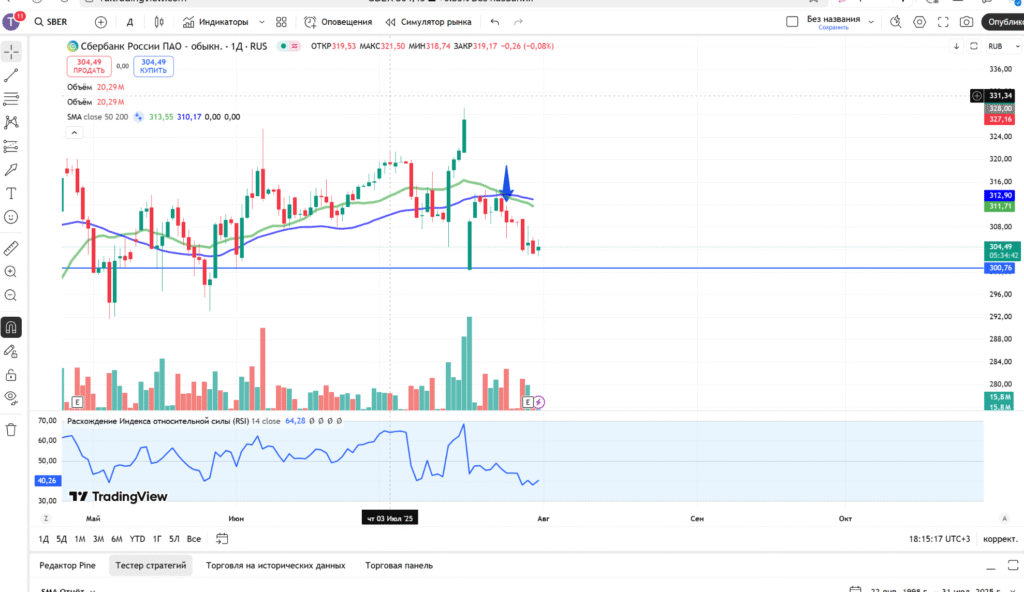
Task: Open the Индикаторы indicators dialog
Action: coord(216,22)
